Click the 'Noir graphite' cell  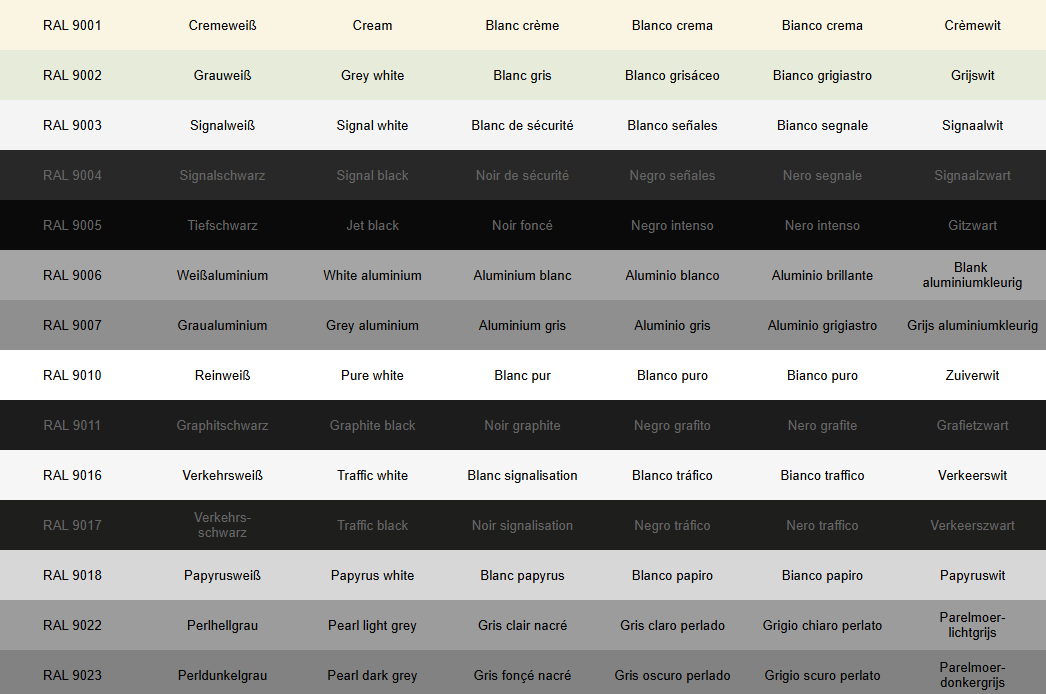522,425
